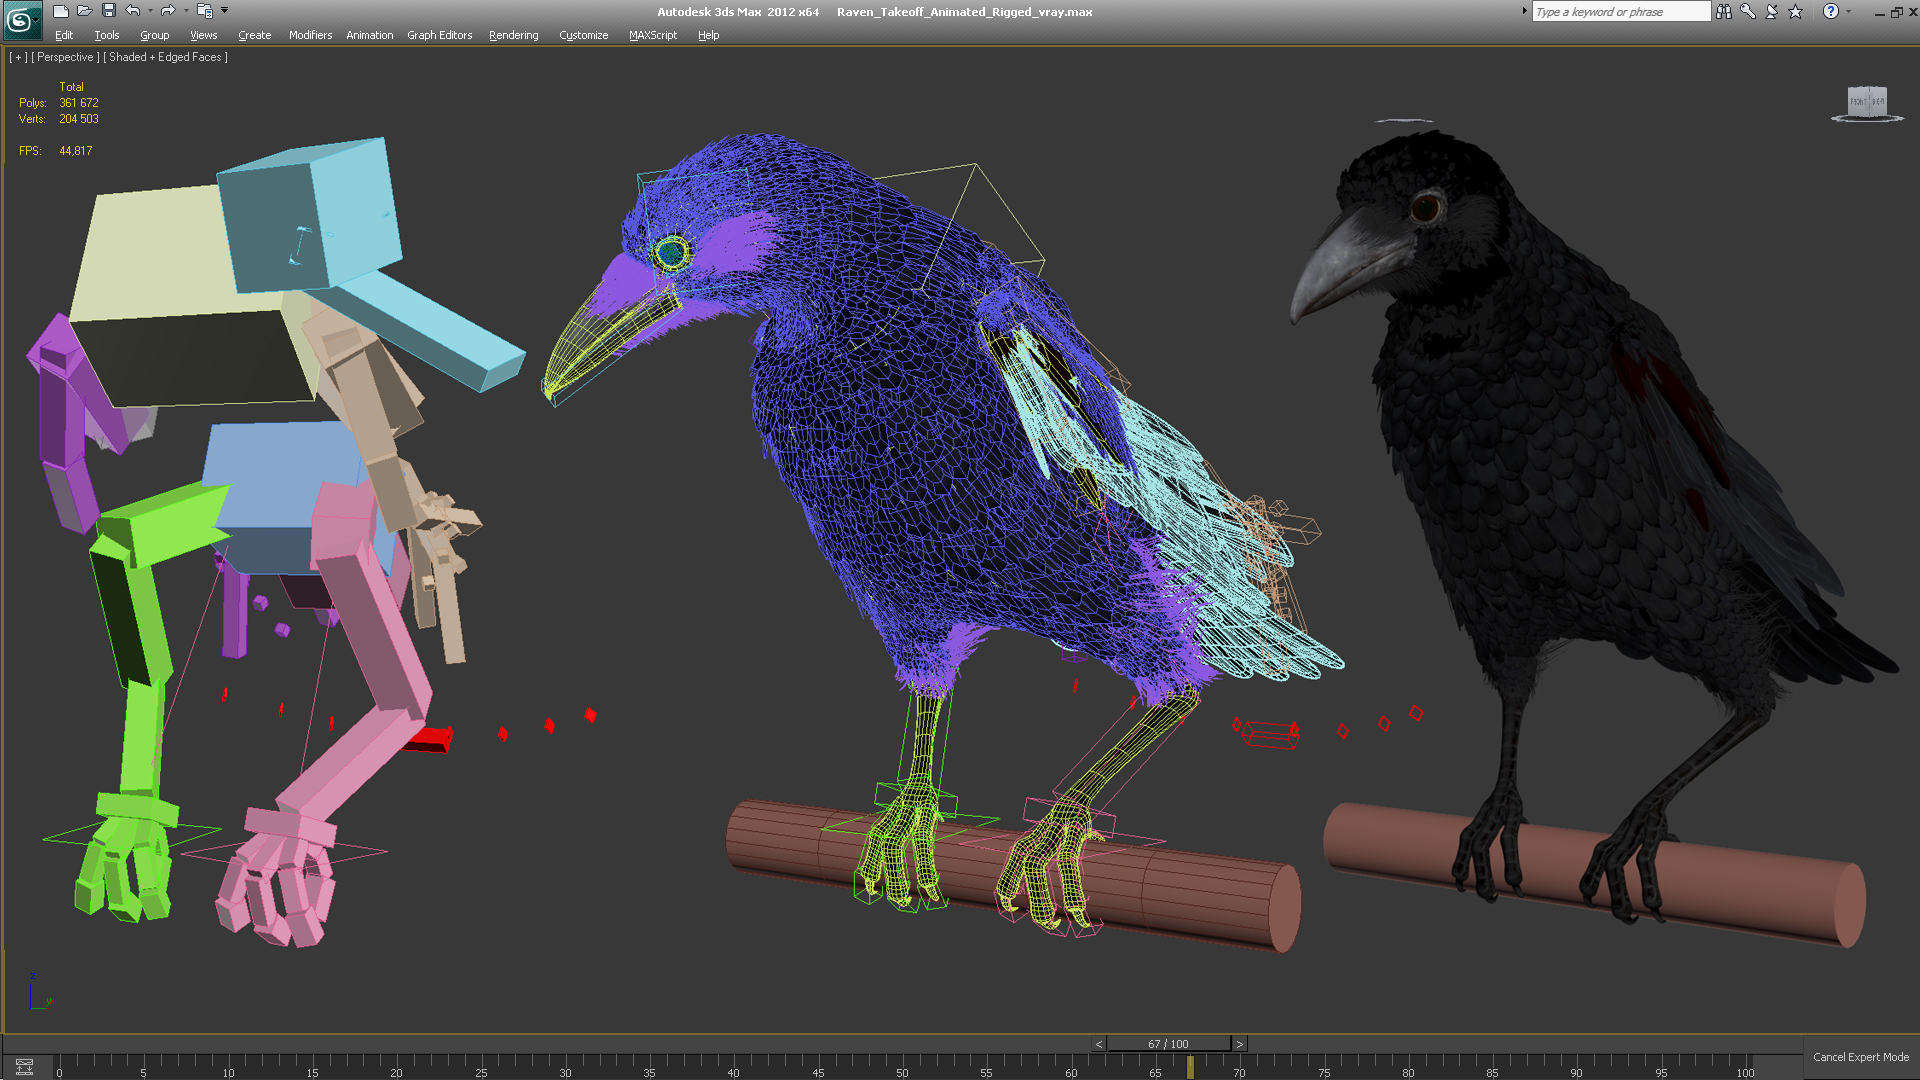This screenshot has width=1920, height=1080.
Task: Click Cancel Expert Mode button
Action: click(x=1860, y=1057)
